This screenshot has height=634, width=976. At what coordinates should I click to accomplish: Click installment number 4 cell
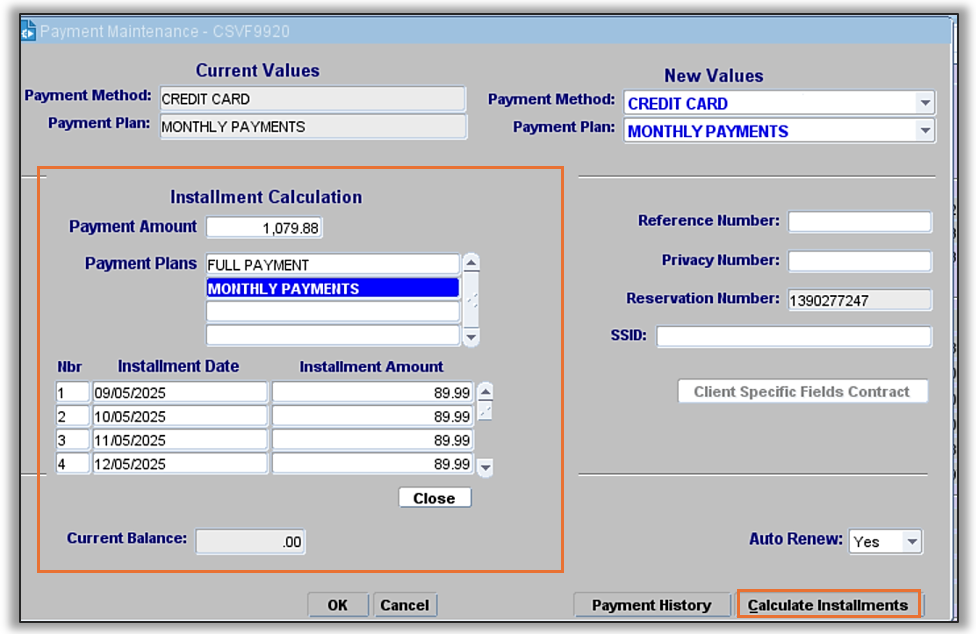[x=72, y=464]
